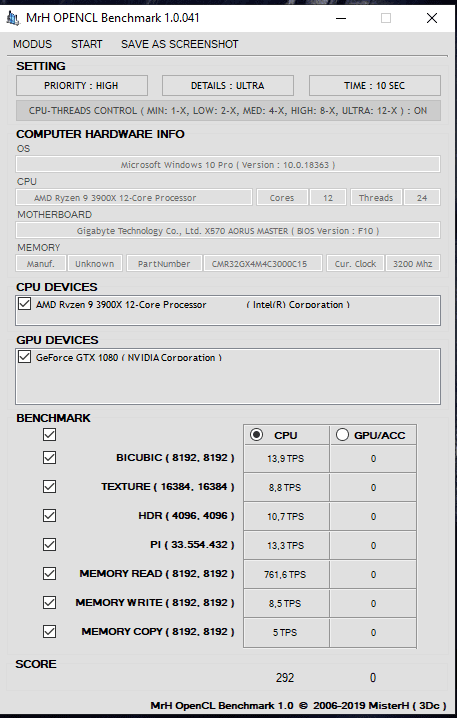The width and height of the screenshot is (457, 718).
Task: Click the PRIORITY : HIGH button
Action: point(82,86)
